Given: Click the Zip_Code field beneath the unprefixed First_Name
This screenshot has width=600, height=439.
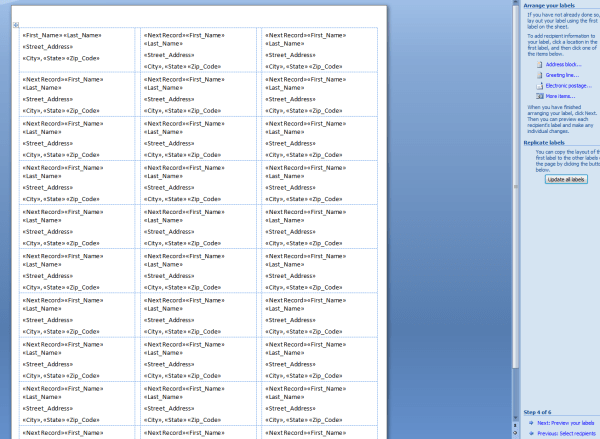Looking at the screenshot, I should 83,58.
